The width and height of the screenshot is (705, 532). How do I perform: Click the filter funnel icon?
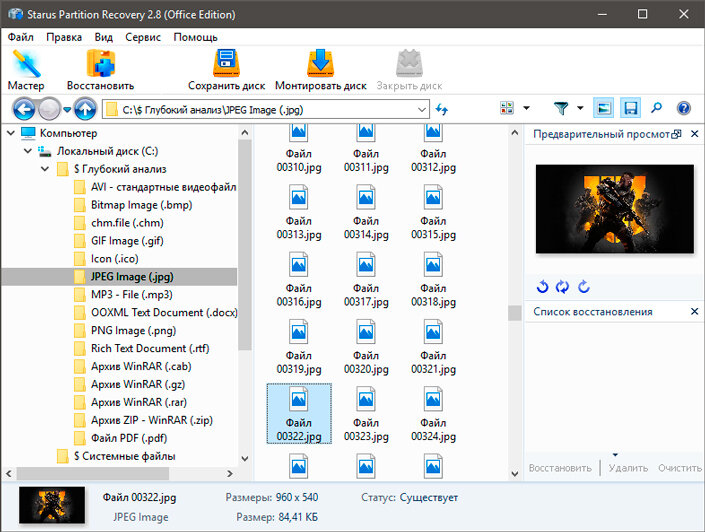tap(561, 108)
